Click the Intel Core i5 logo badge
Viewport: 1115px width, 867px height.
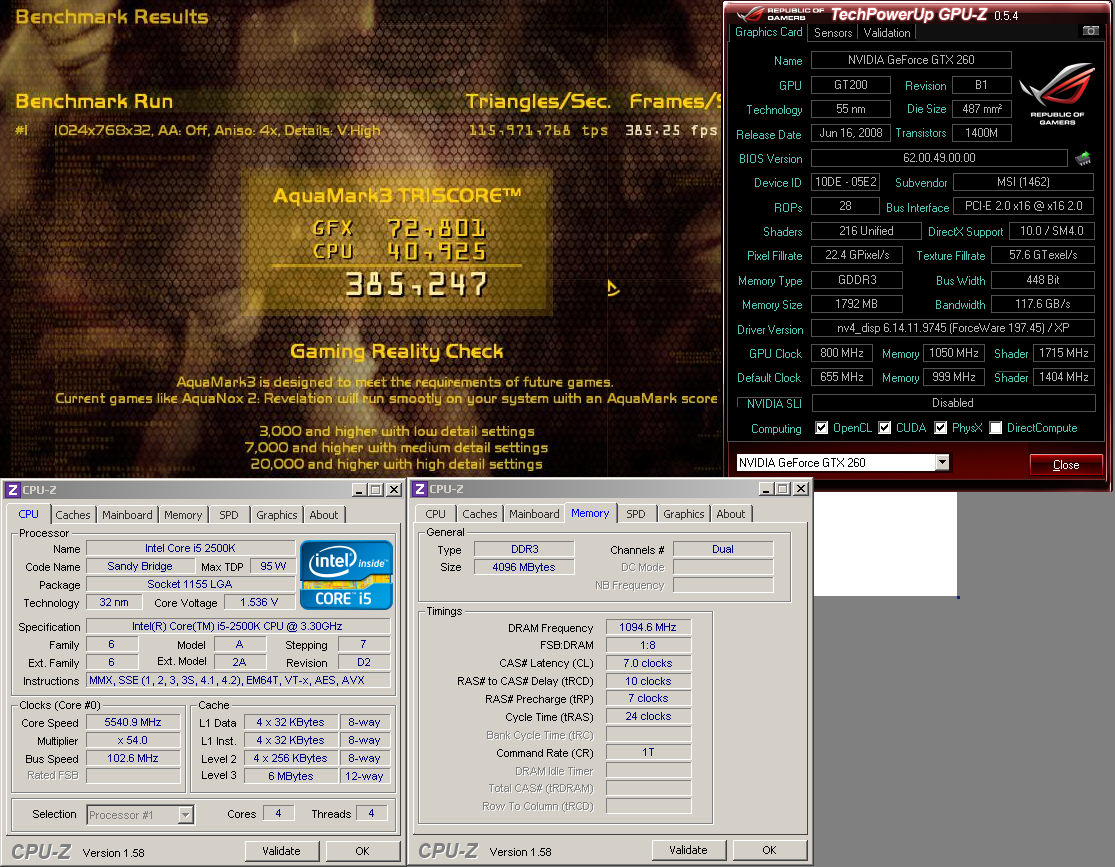346,575
